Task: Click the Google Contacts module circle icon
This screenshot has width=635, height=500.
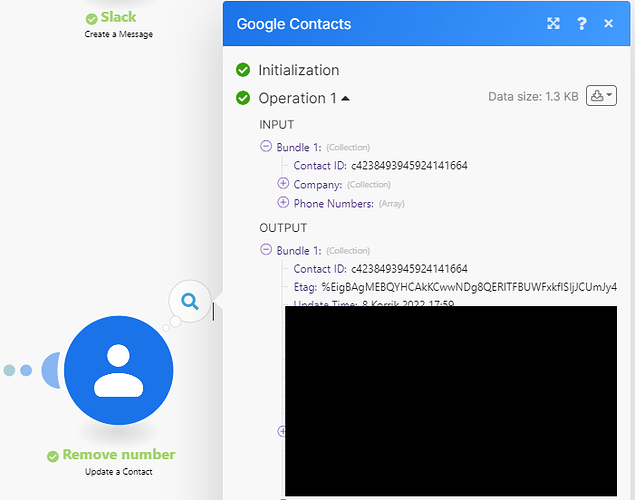Action: [119, 370]
